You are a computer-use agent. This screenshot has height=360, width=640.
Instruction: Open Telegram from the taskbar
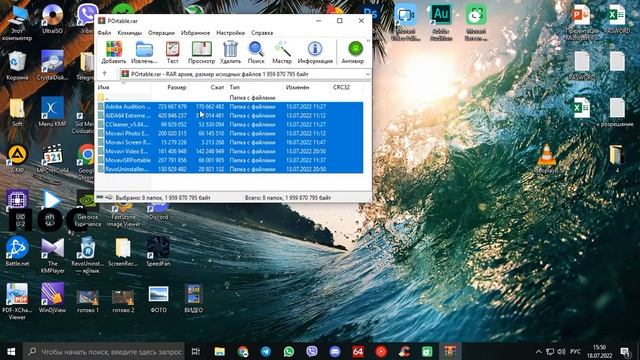266,351
